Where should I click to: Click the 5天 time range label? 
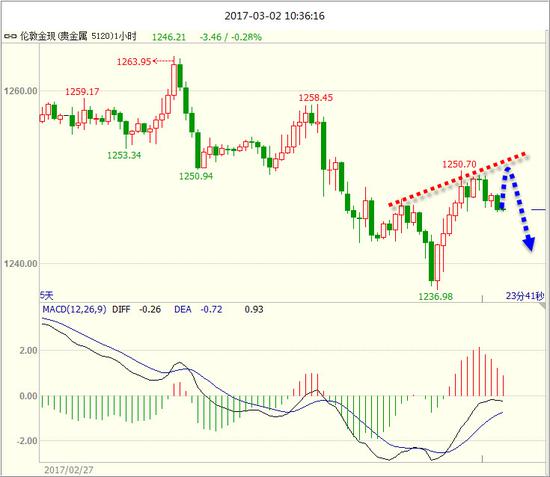(47, 296)
